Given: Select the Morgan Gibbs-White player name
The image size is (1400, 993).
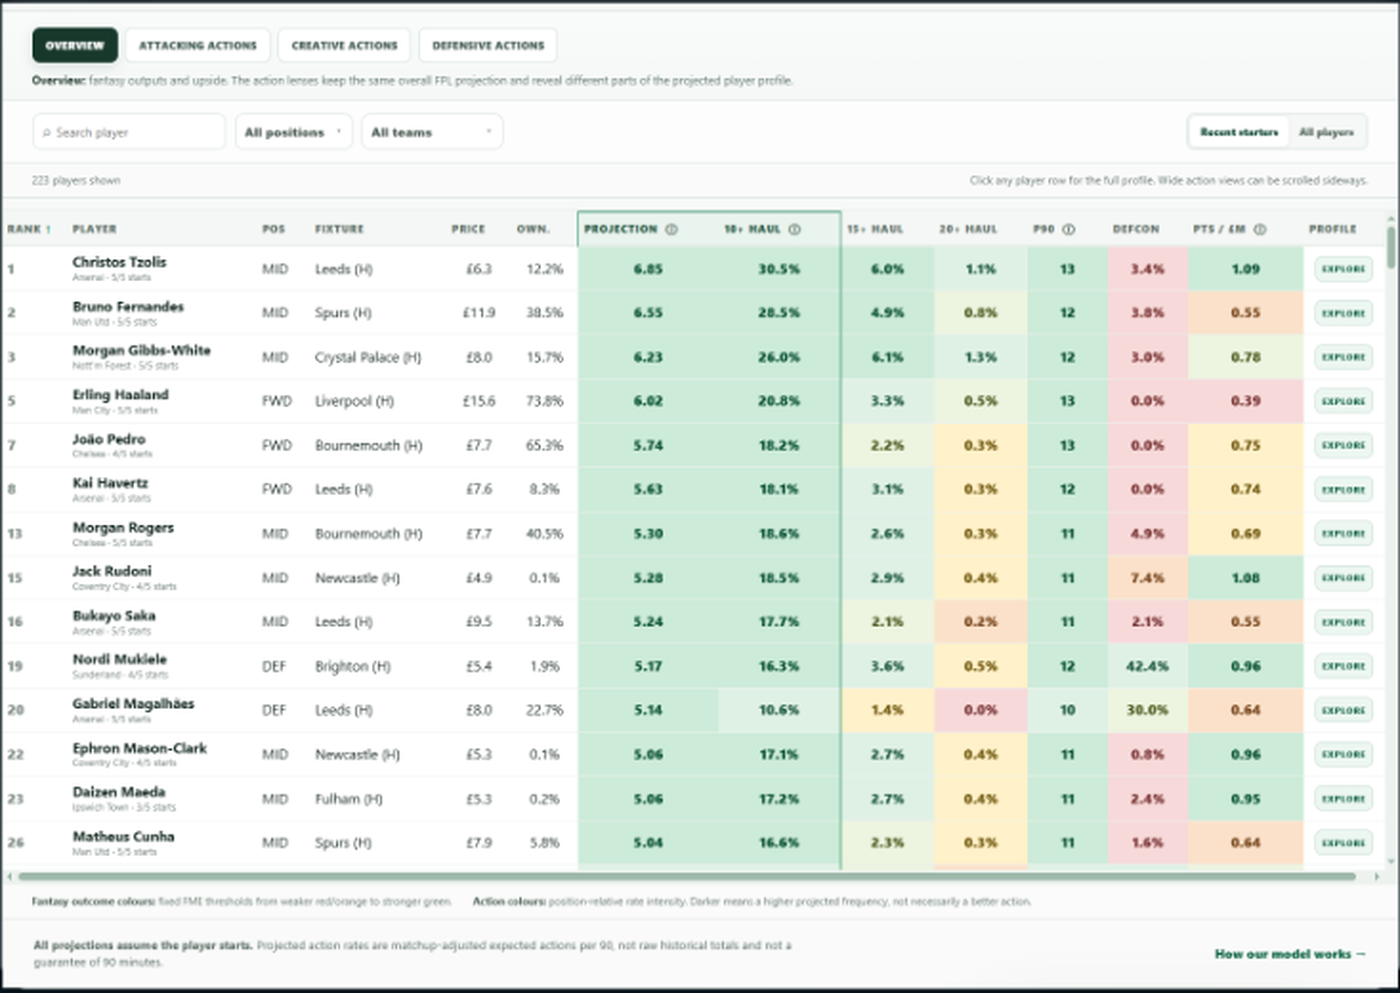Looking at the screenshot, I should coord(141,350).
